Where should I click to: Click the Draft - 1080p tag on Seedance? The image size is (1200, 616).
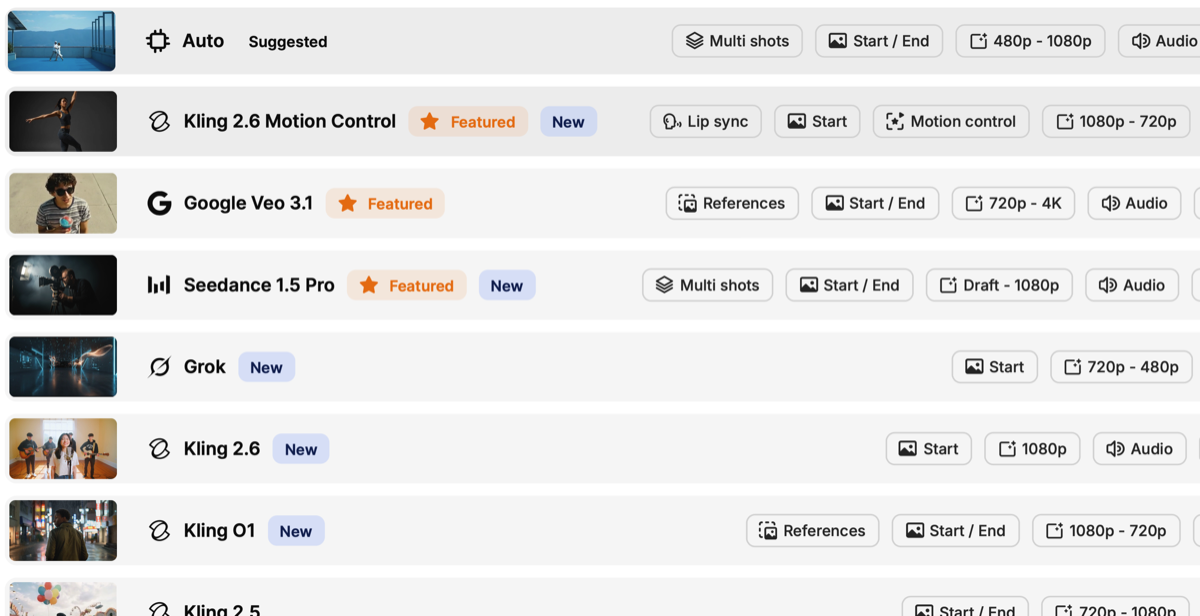tap(999, 285)
